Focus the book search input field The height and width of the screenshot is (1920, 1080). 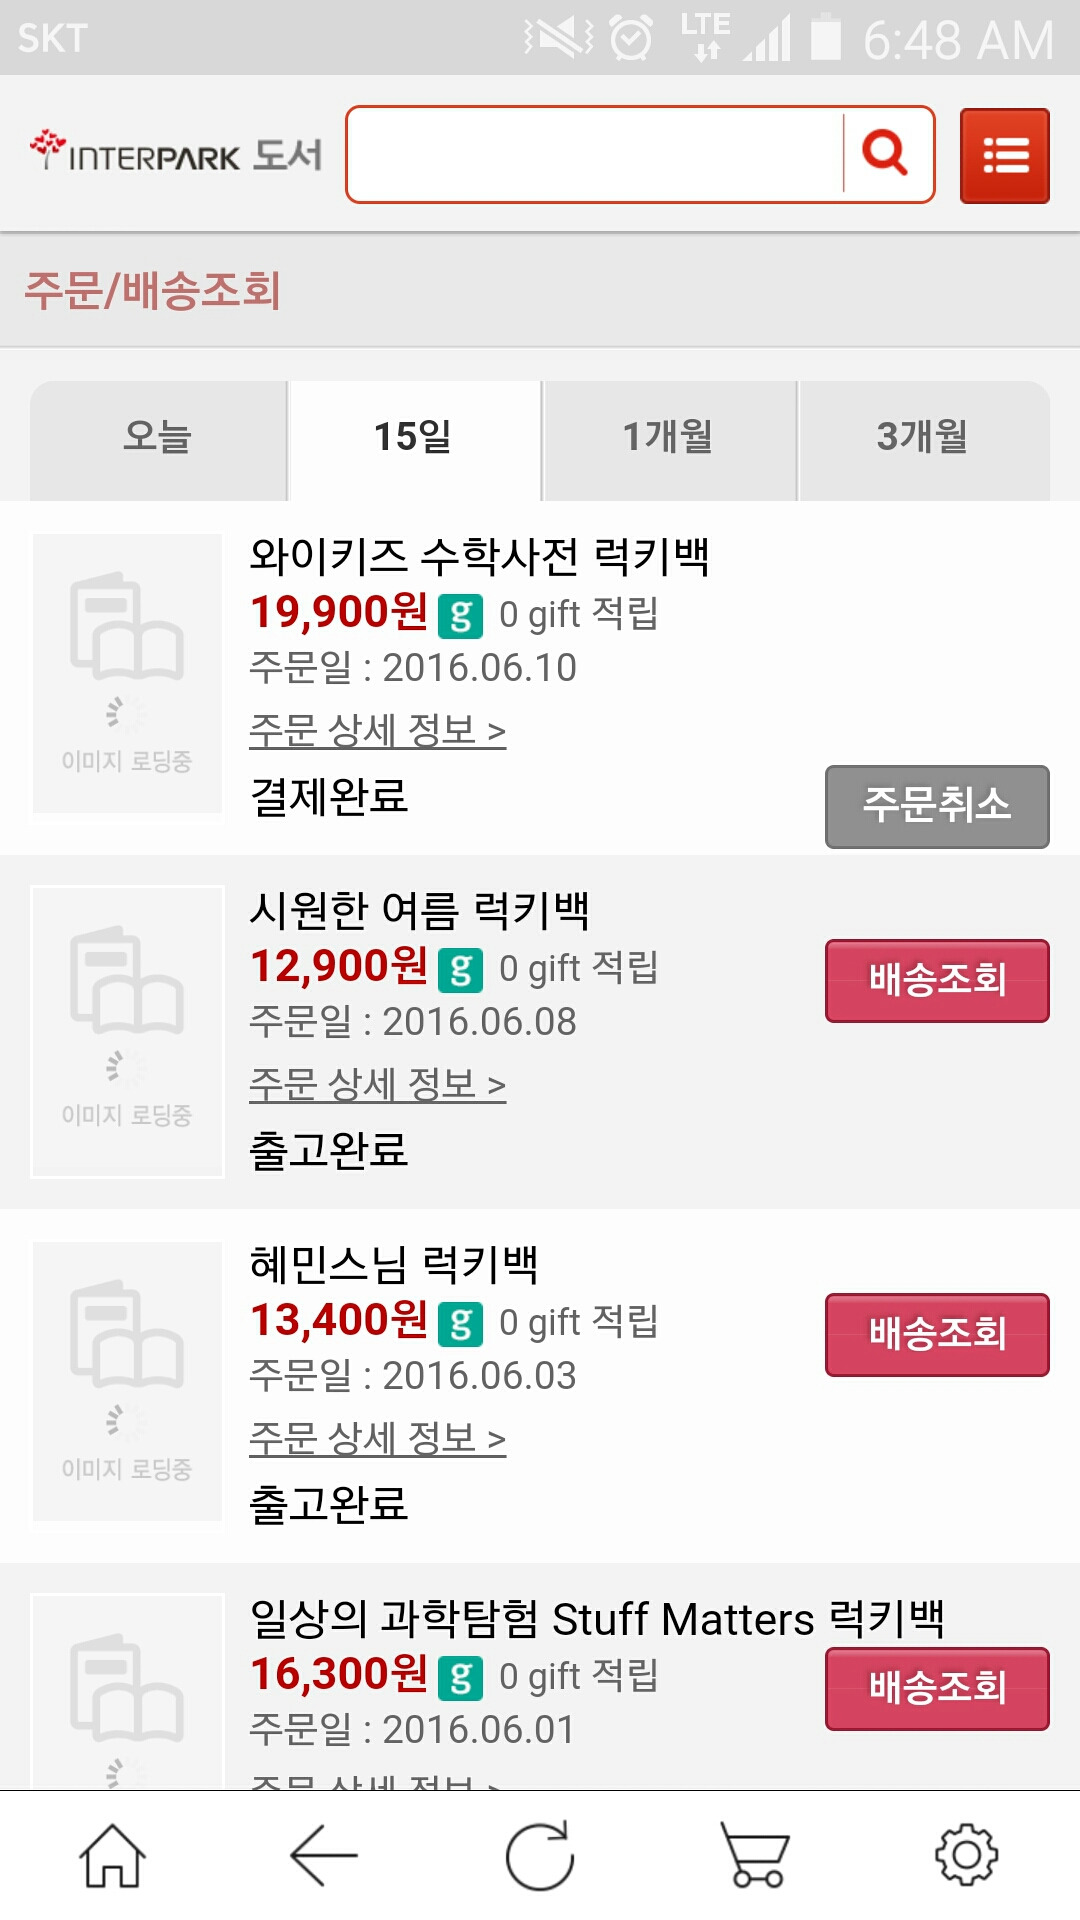(x=596, y=154)
